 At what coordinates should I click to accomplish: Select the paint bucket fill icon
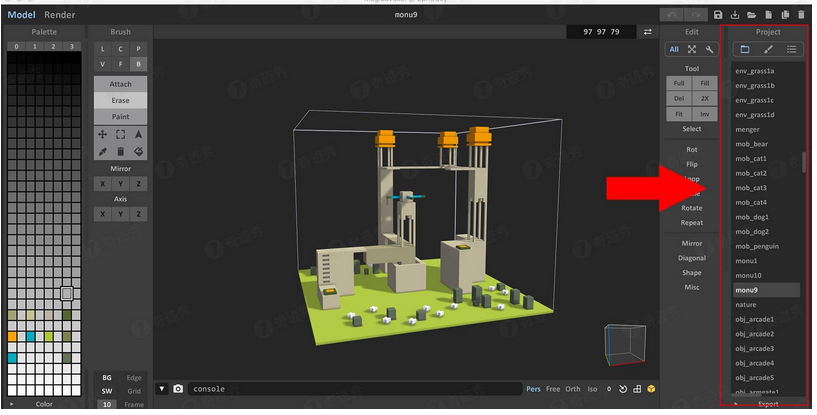pos(138,151)
